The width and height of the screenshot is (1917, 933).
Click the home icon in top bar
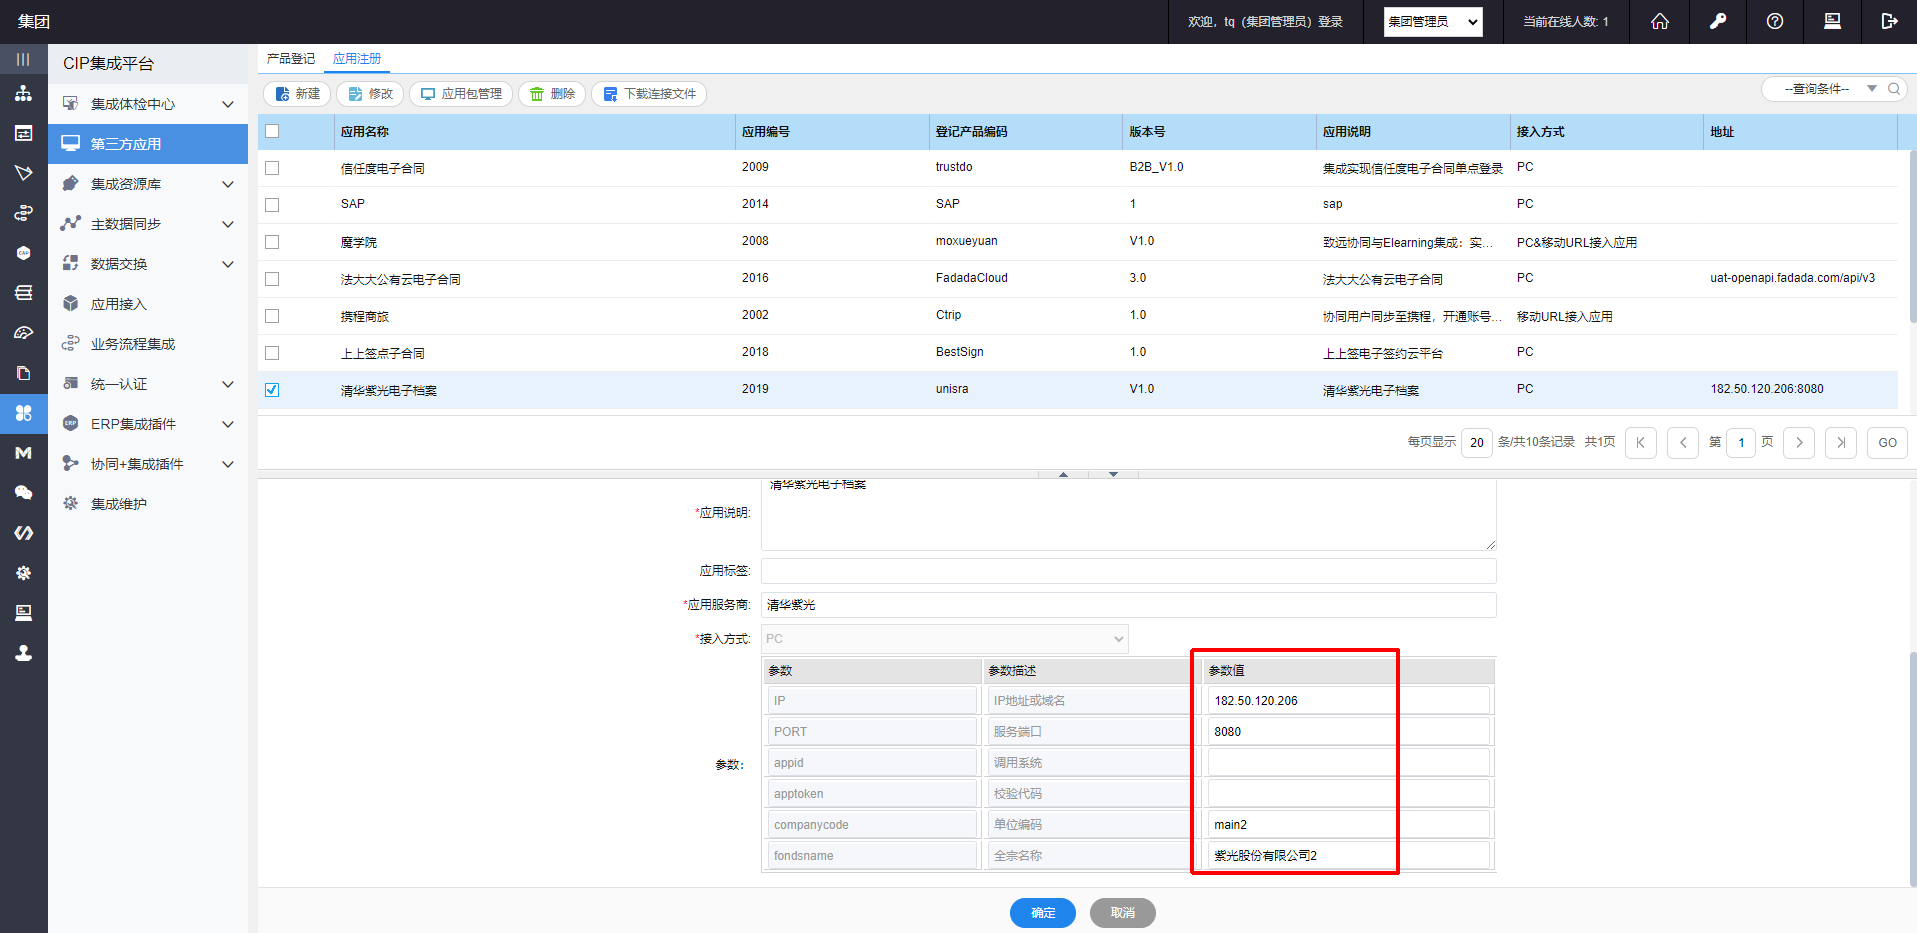[x=1659, y=21]
